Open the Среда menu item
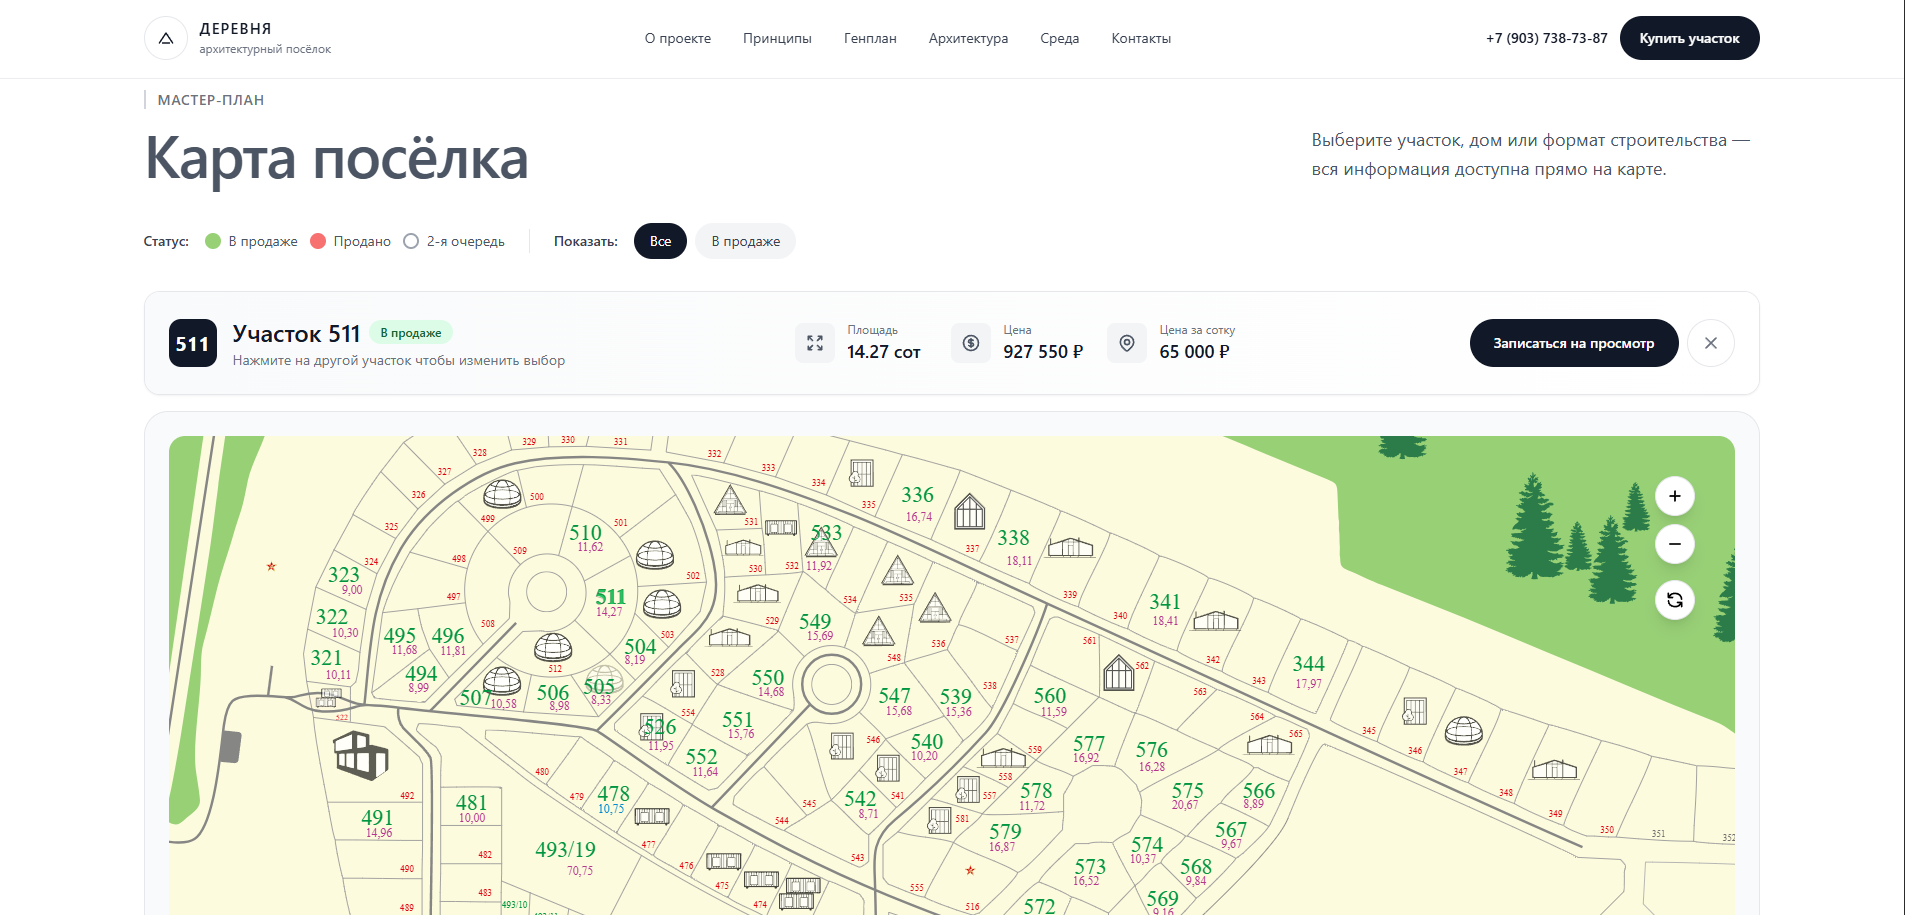Screen dimensions: 1905x915 tap(1060, 38)
